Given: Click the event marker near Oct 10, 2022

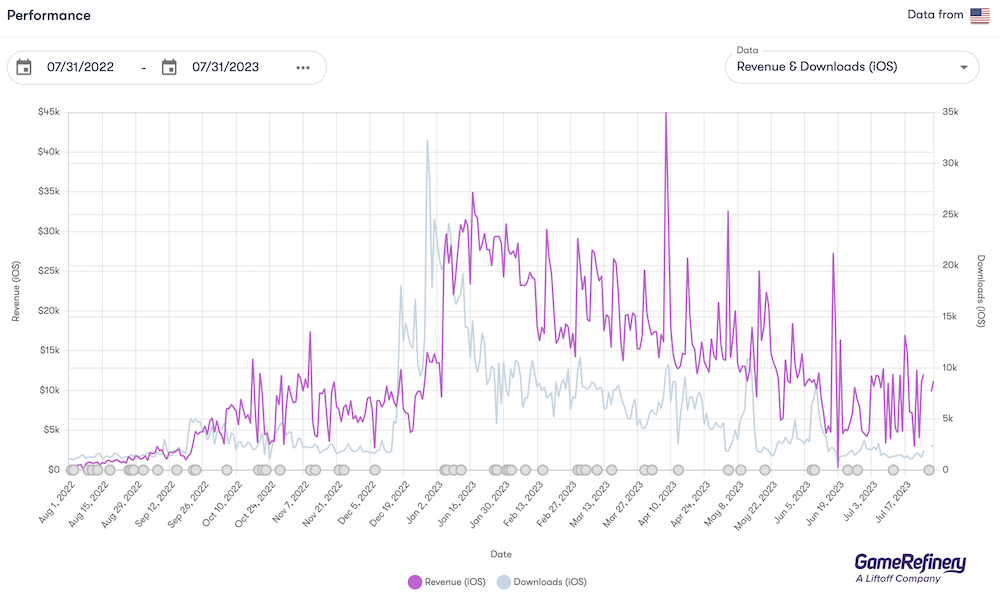Looking at the screenshot, I should pos(227,470).
